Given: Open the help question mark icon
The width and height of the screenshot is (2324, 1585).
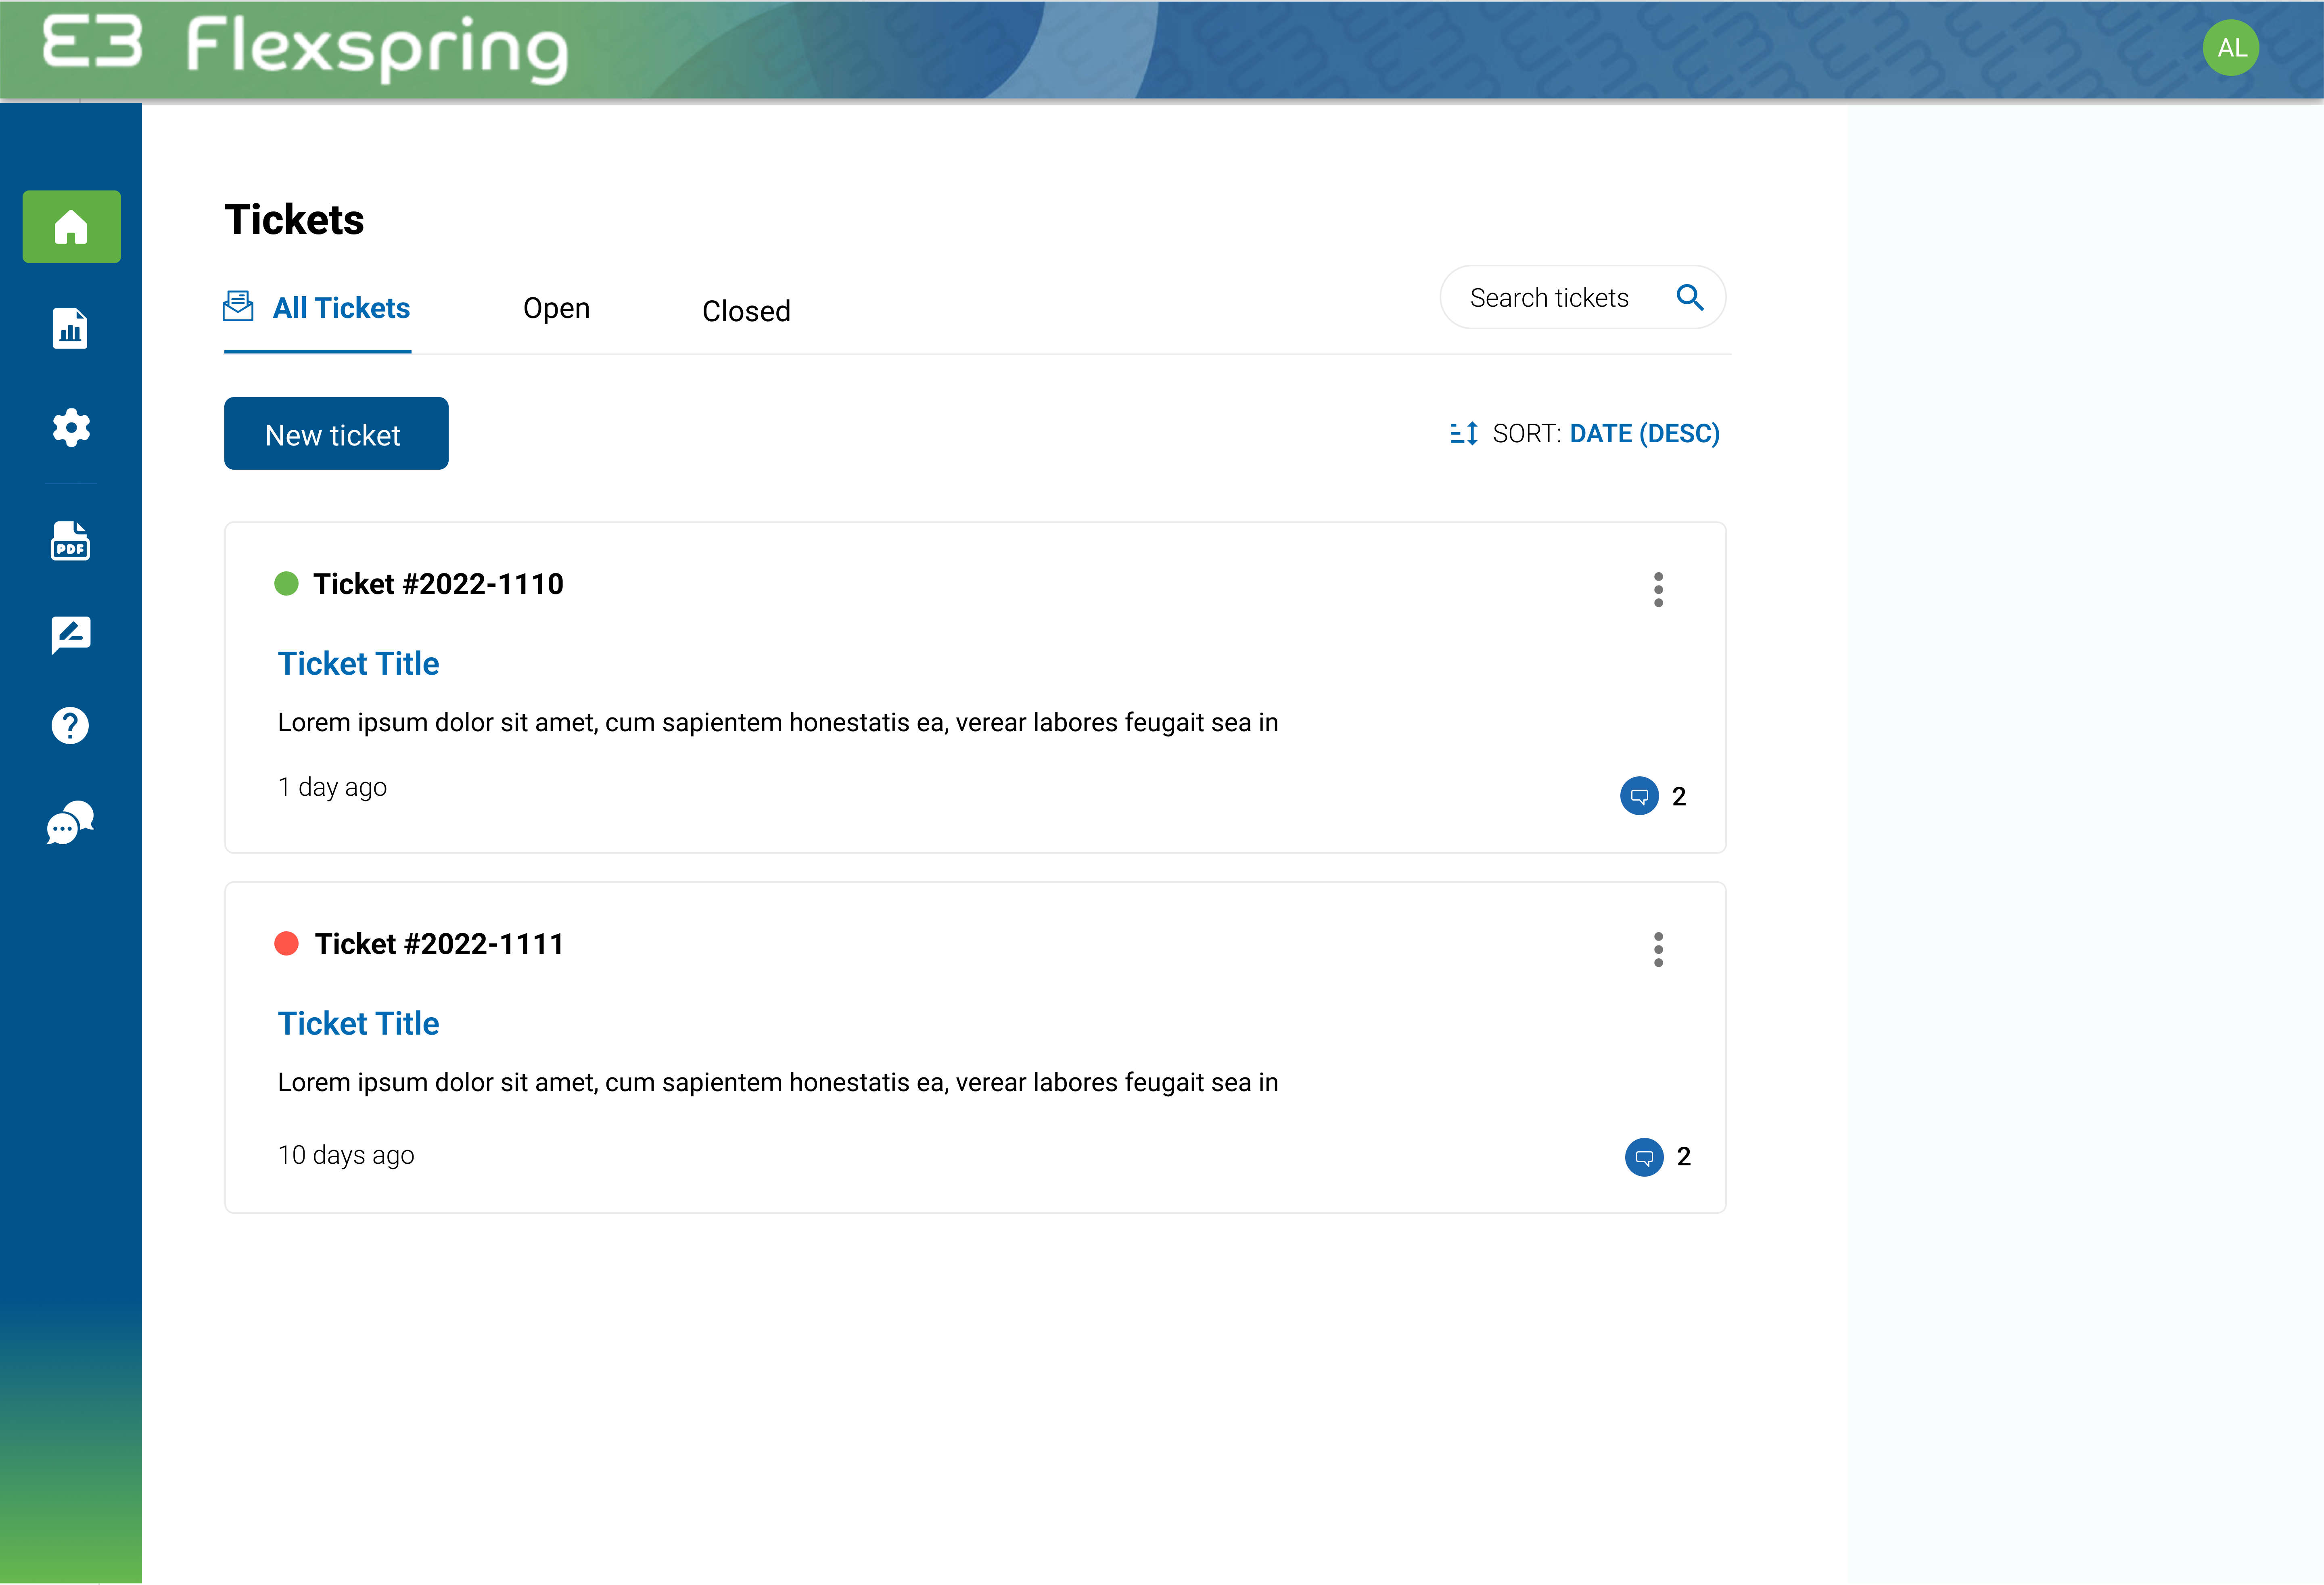Looking at the screenshot, I should point(70,725).
